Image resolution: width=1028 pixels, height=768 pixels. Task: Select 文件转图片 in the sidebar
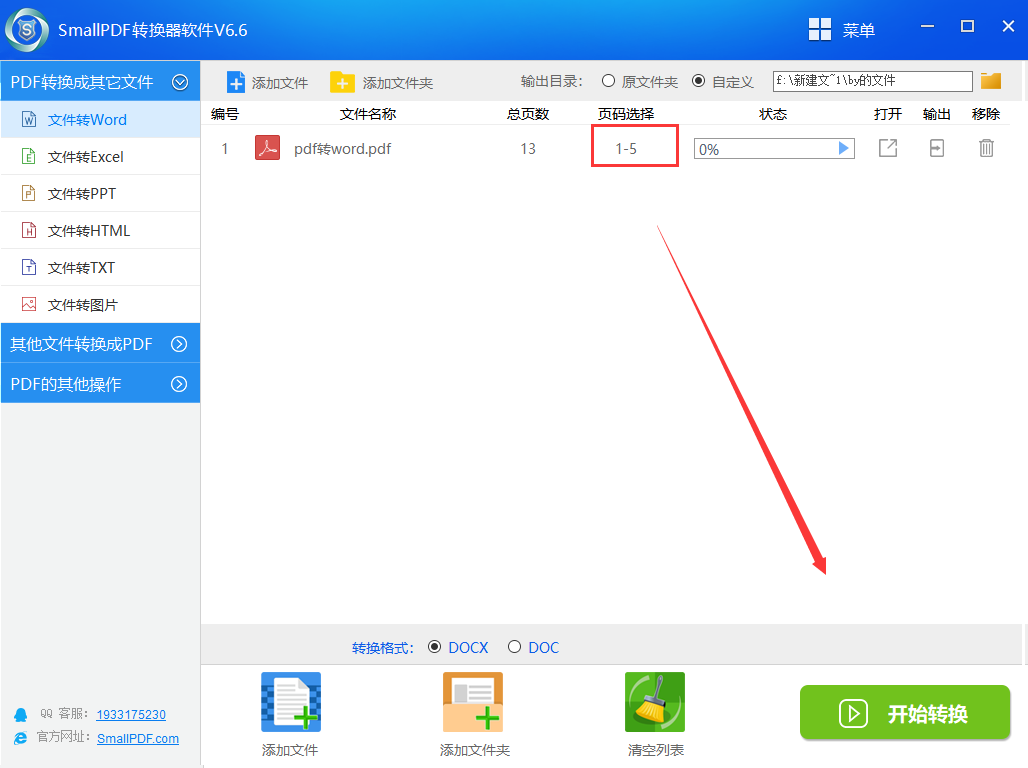100,305
